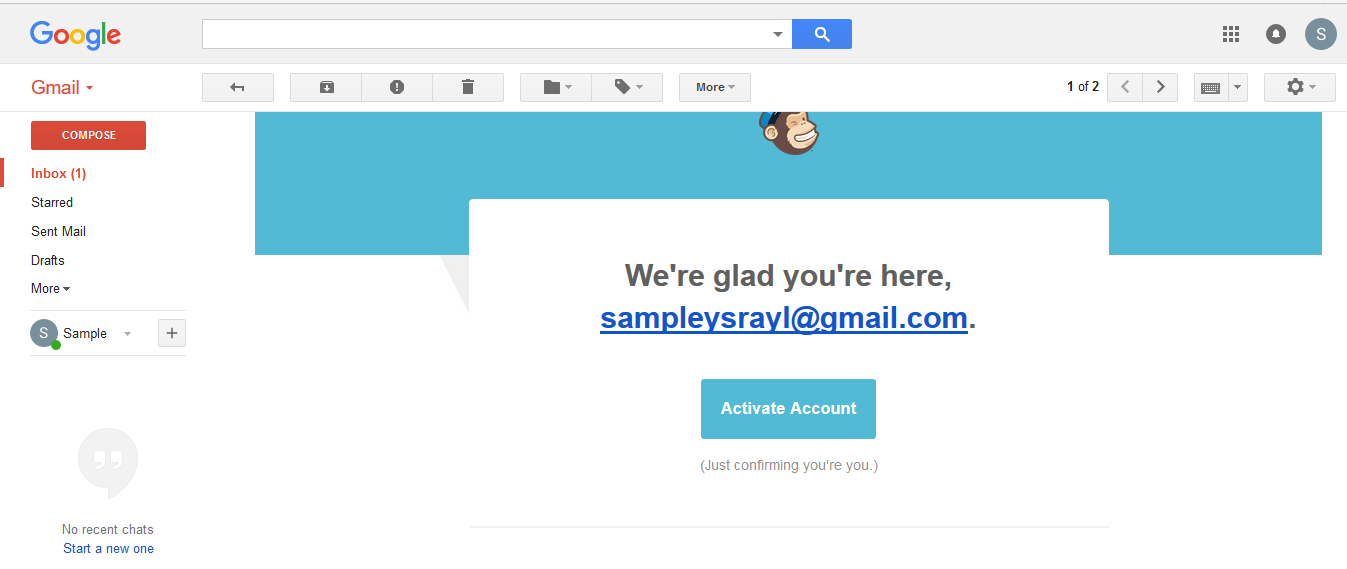Viewport: 1347px width, 569px height.
Task: Click Start a new one chat link
Action: point(108,548)
